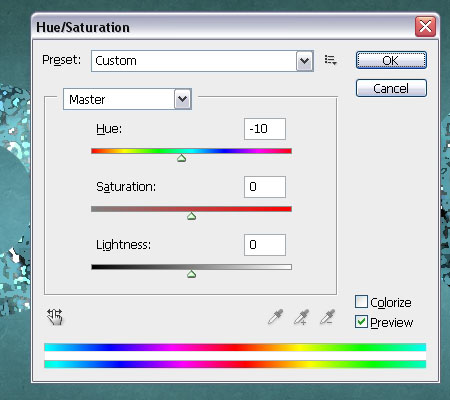Close the Hue/Saturation dialog window
450x400 pixels.
coord(425,26)
